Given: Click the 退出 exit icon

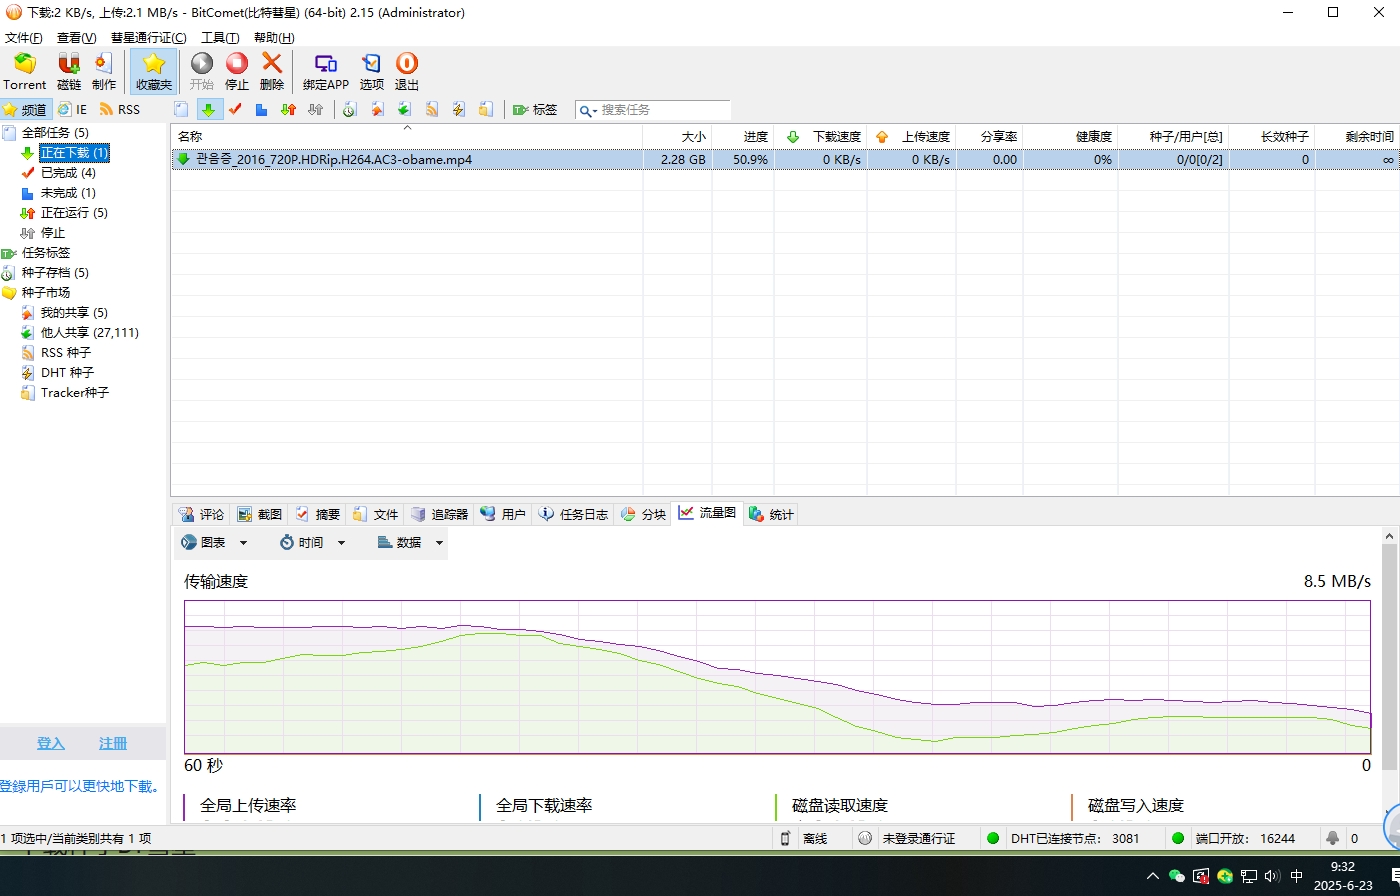Looking at the screenshot, I should (x=407, y=72).
